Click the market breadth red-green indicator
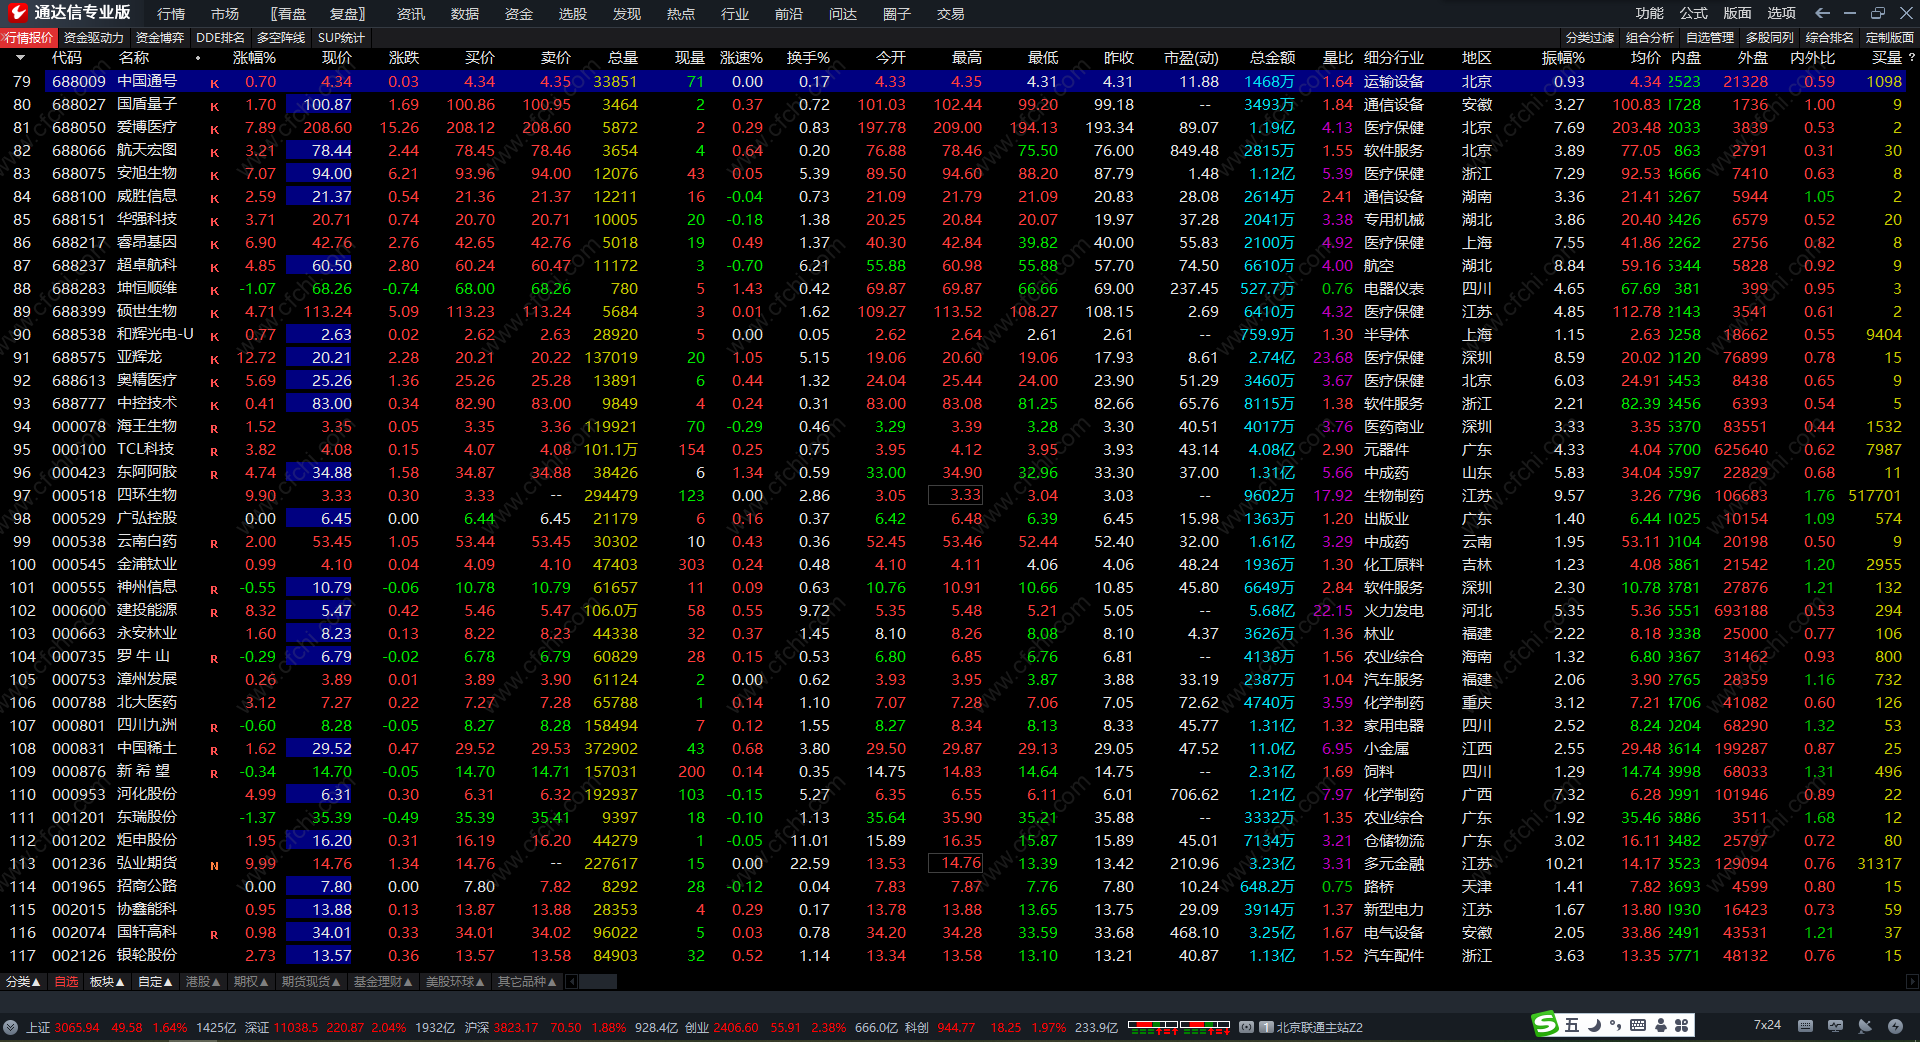Image resolution: width=1920 pixels, height=1042 pixels. 1178,1026
